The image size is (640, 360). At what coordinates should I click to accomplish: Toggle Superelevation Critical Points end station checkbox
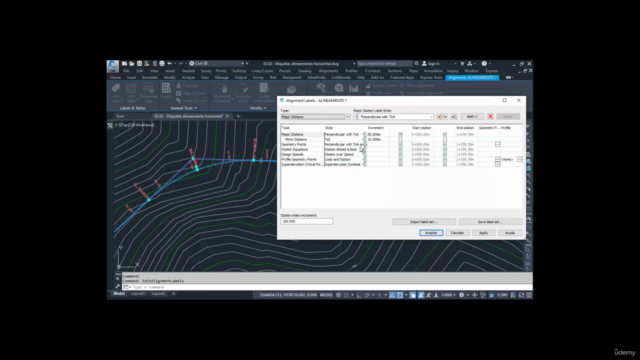coord(445,164)
